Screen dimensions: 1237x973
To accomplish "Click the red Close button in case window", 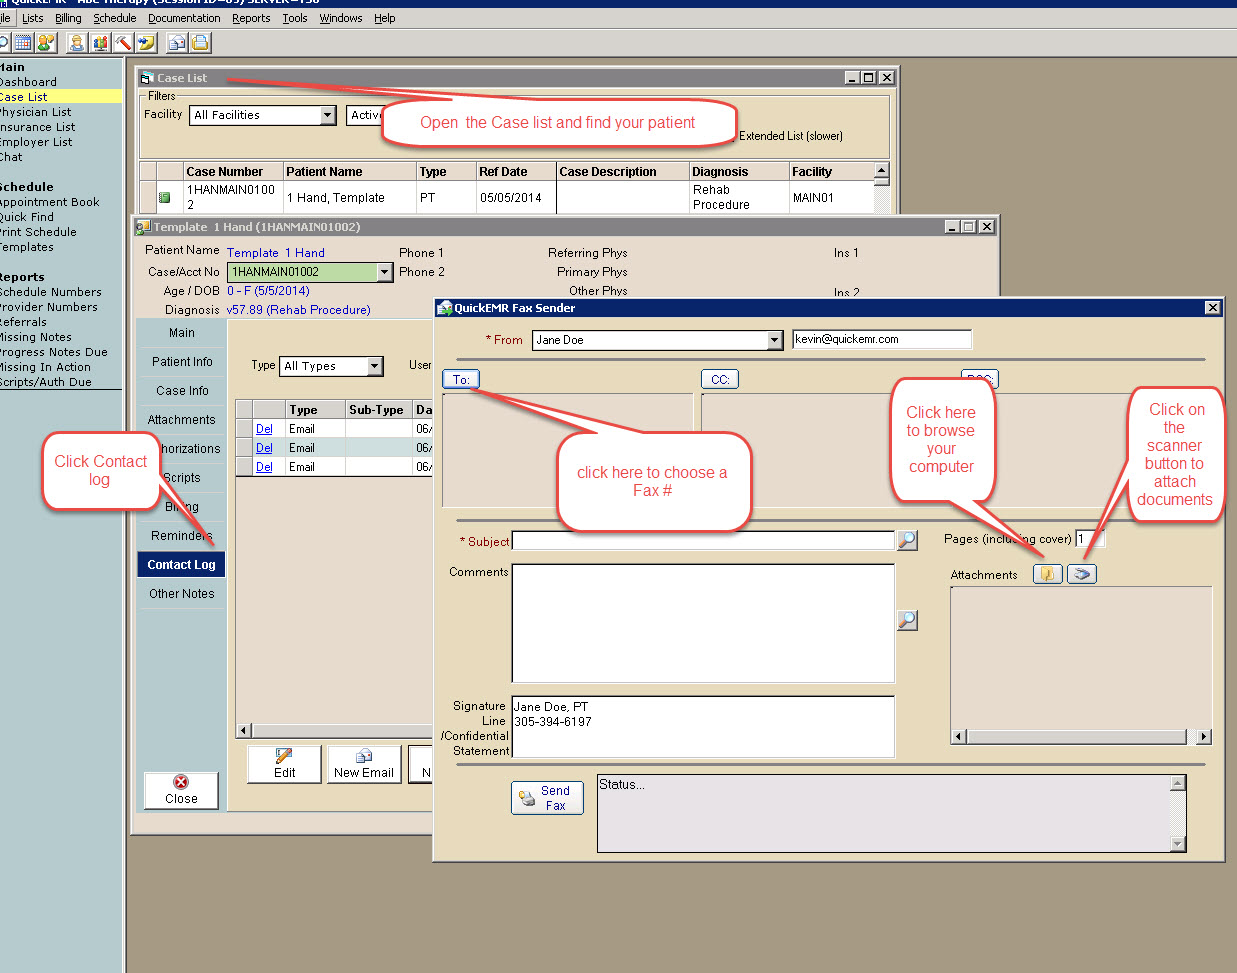I will point(181,790).
